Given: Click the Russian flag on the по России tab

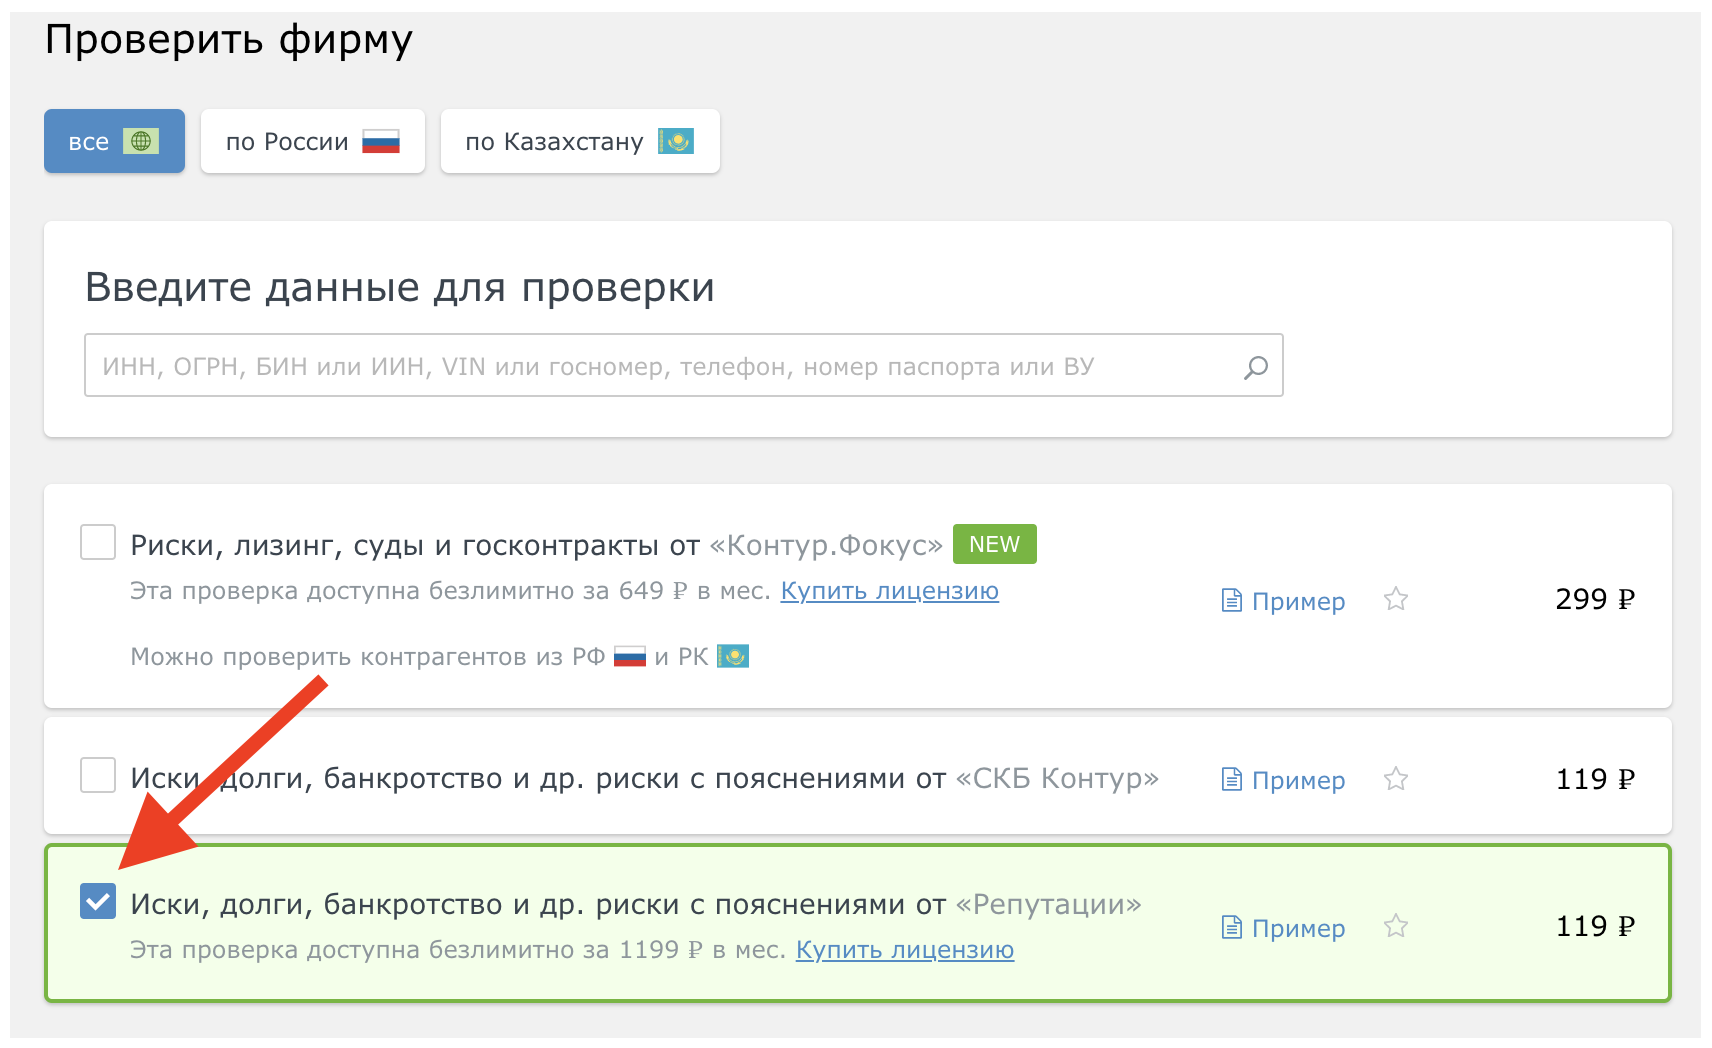Looking at the screenshot, I should (x=381, y=141).
